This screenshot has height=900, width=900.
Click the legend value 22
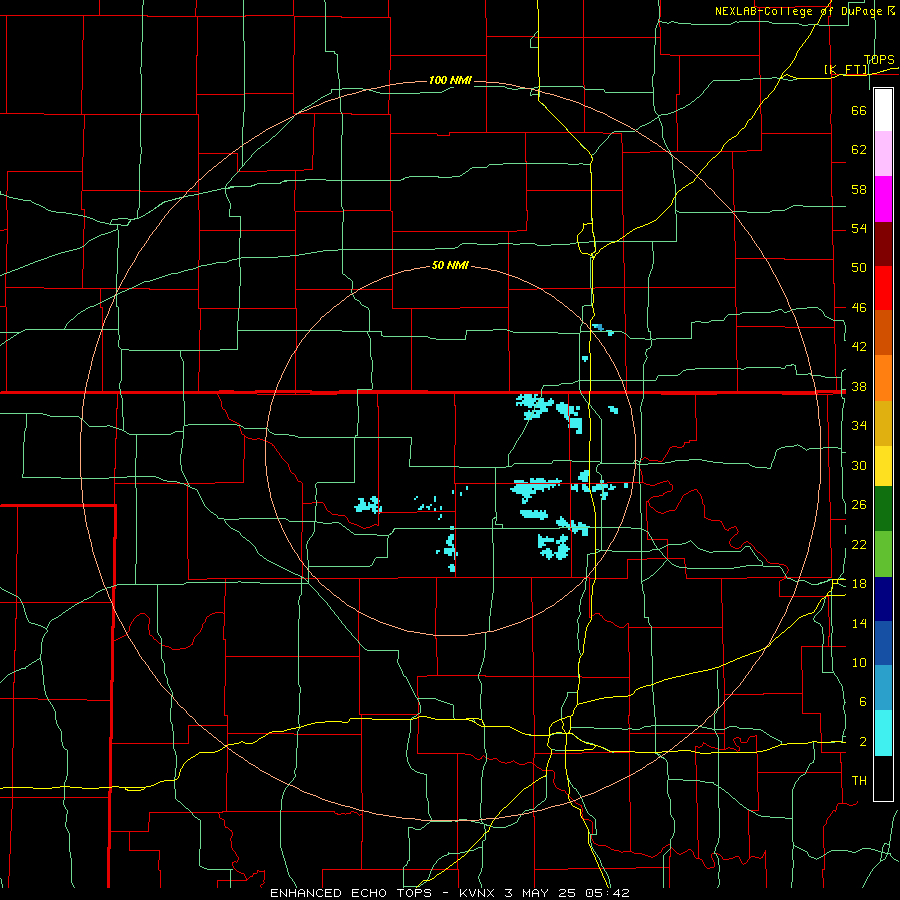pyautogui.click(x=859, y=544)
